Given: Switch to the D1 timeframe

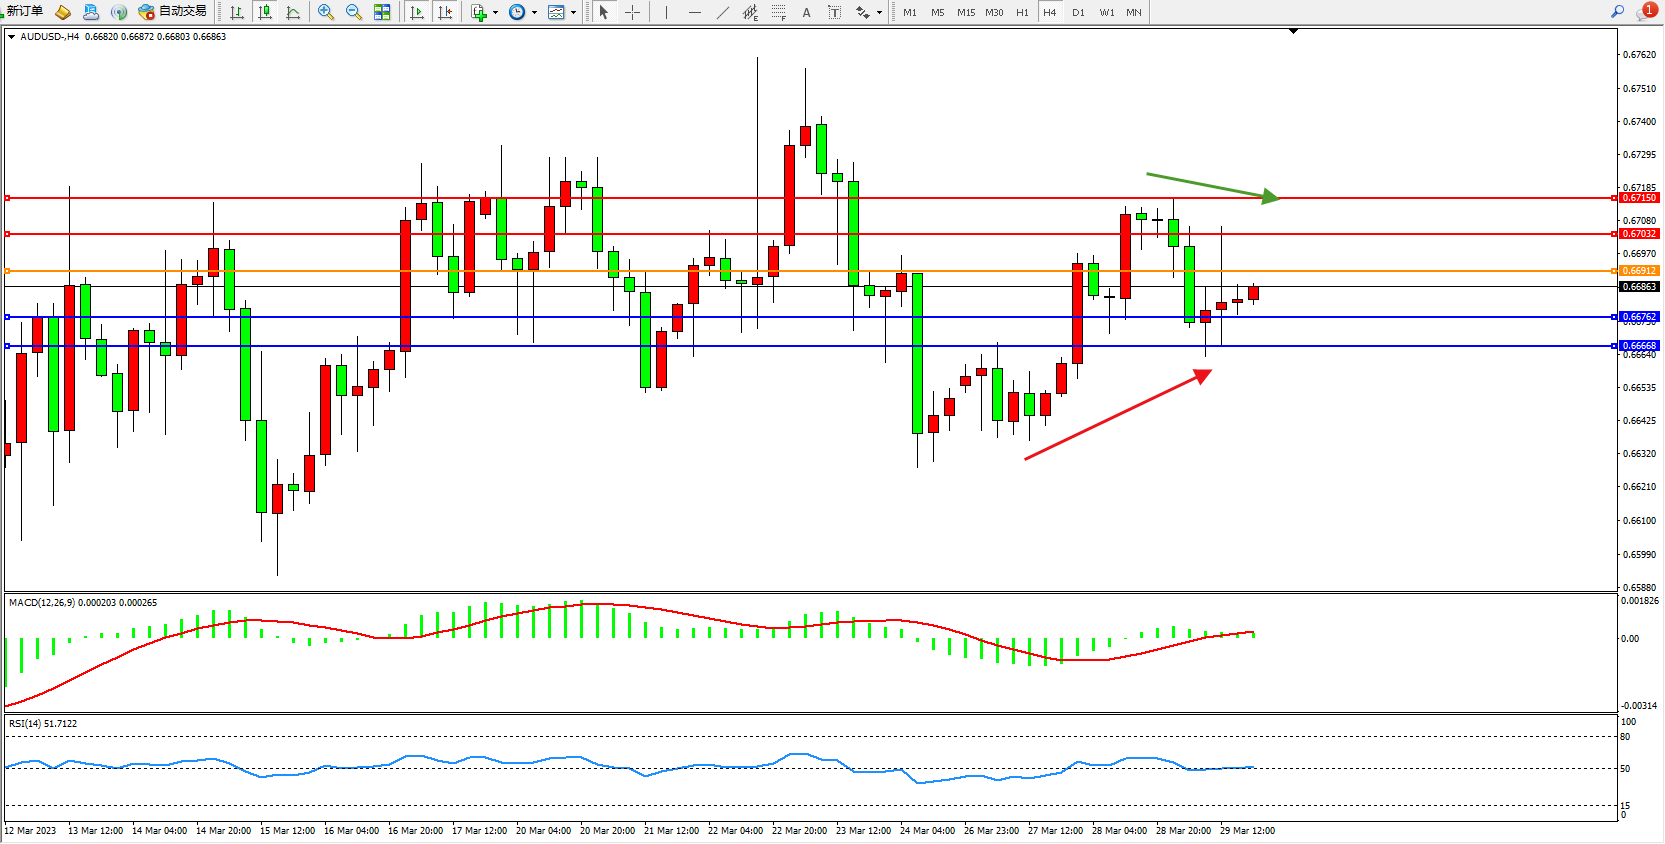Looking at the screenshot, I should [x=1078, y=12].
